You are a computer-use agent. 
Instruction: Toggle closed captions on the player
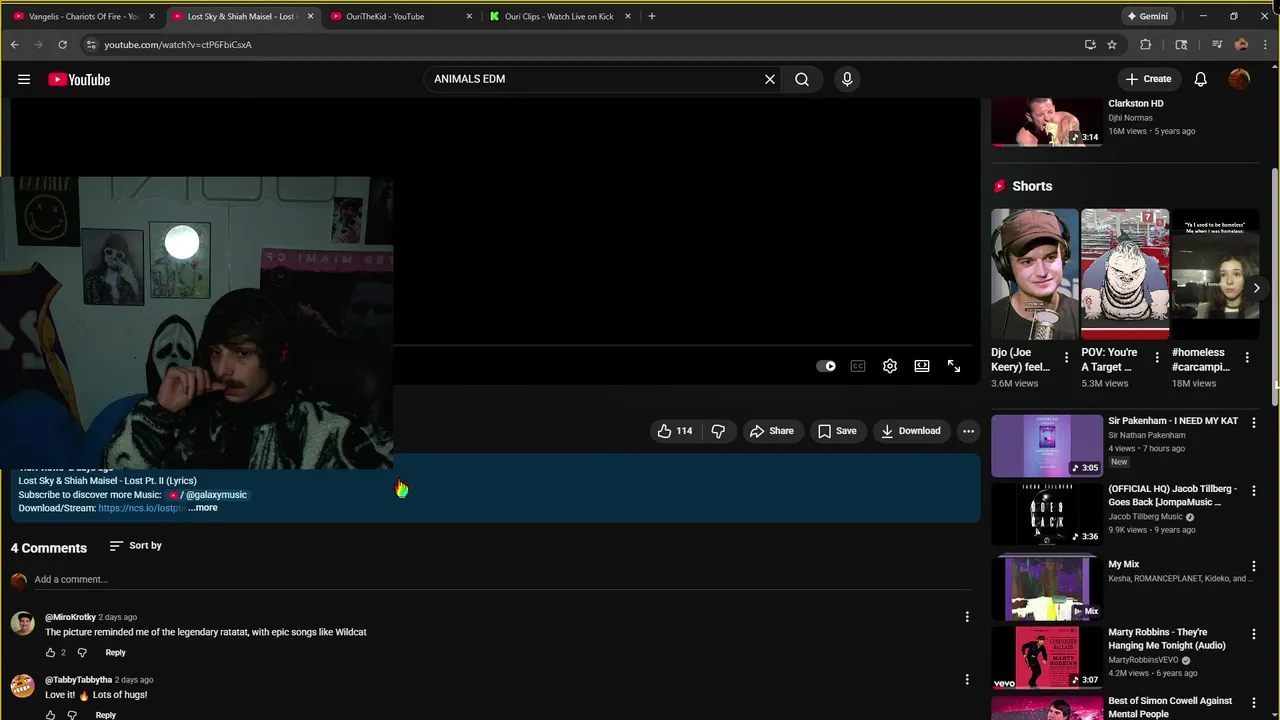[x=858, y=366]
